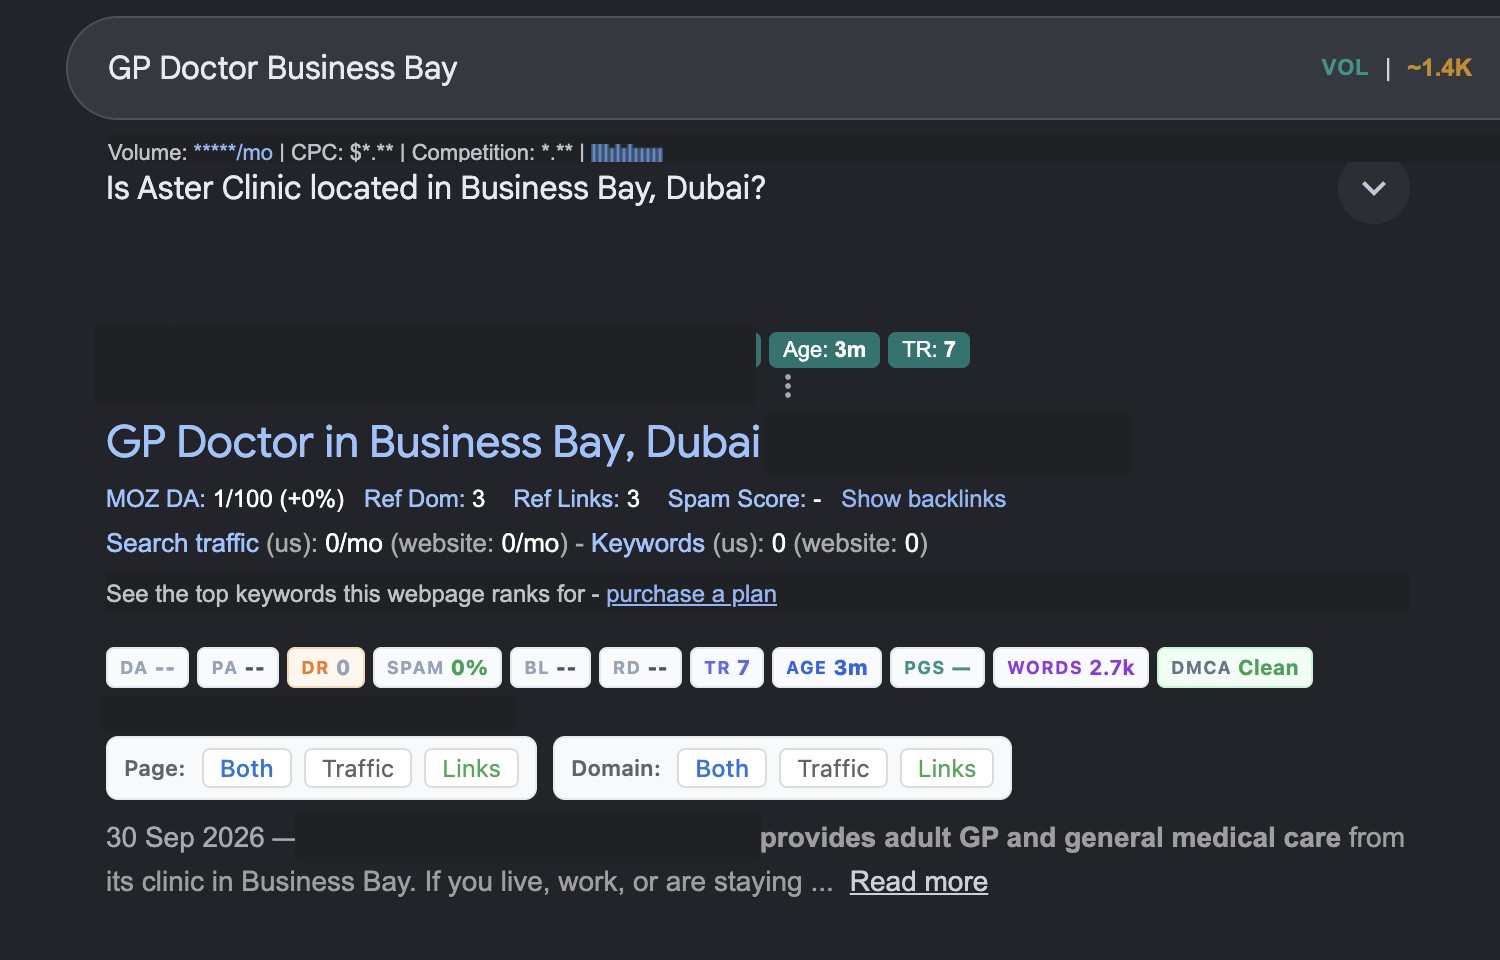Click the Ref Dom link
This screenshot has width=1500, height=960.
click(414, 499)
